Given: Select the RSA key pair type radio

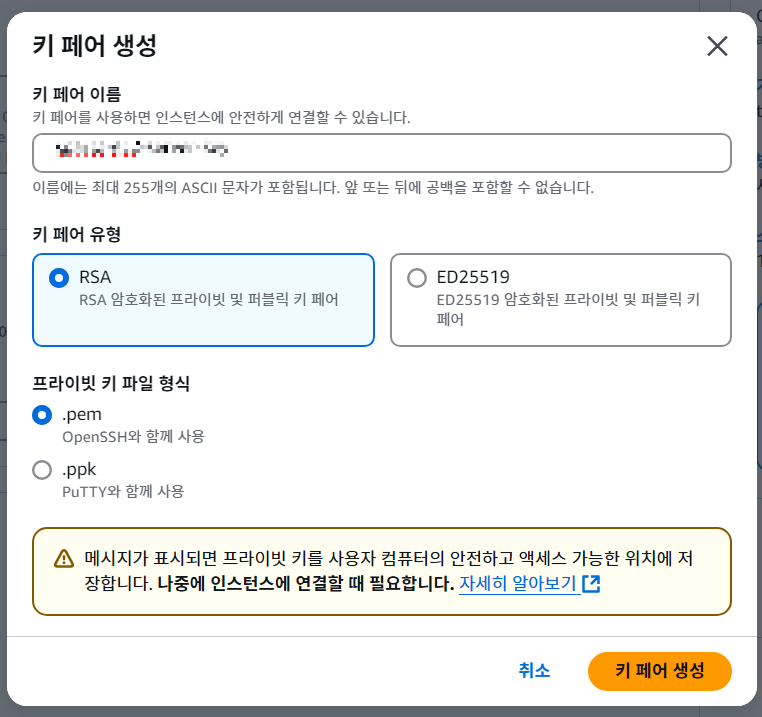Looking at the screenshot, I should (59, 278).
